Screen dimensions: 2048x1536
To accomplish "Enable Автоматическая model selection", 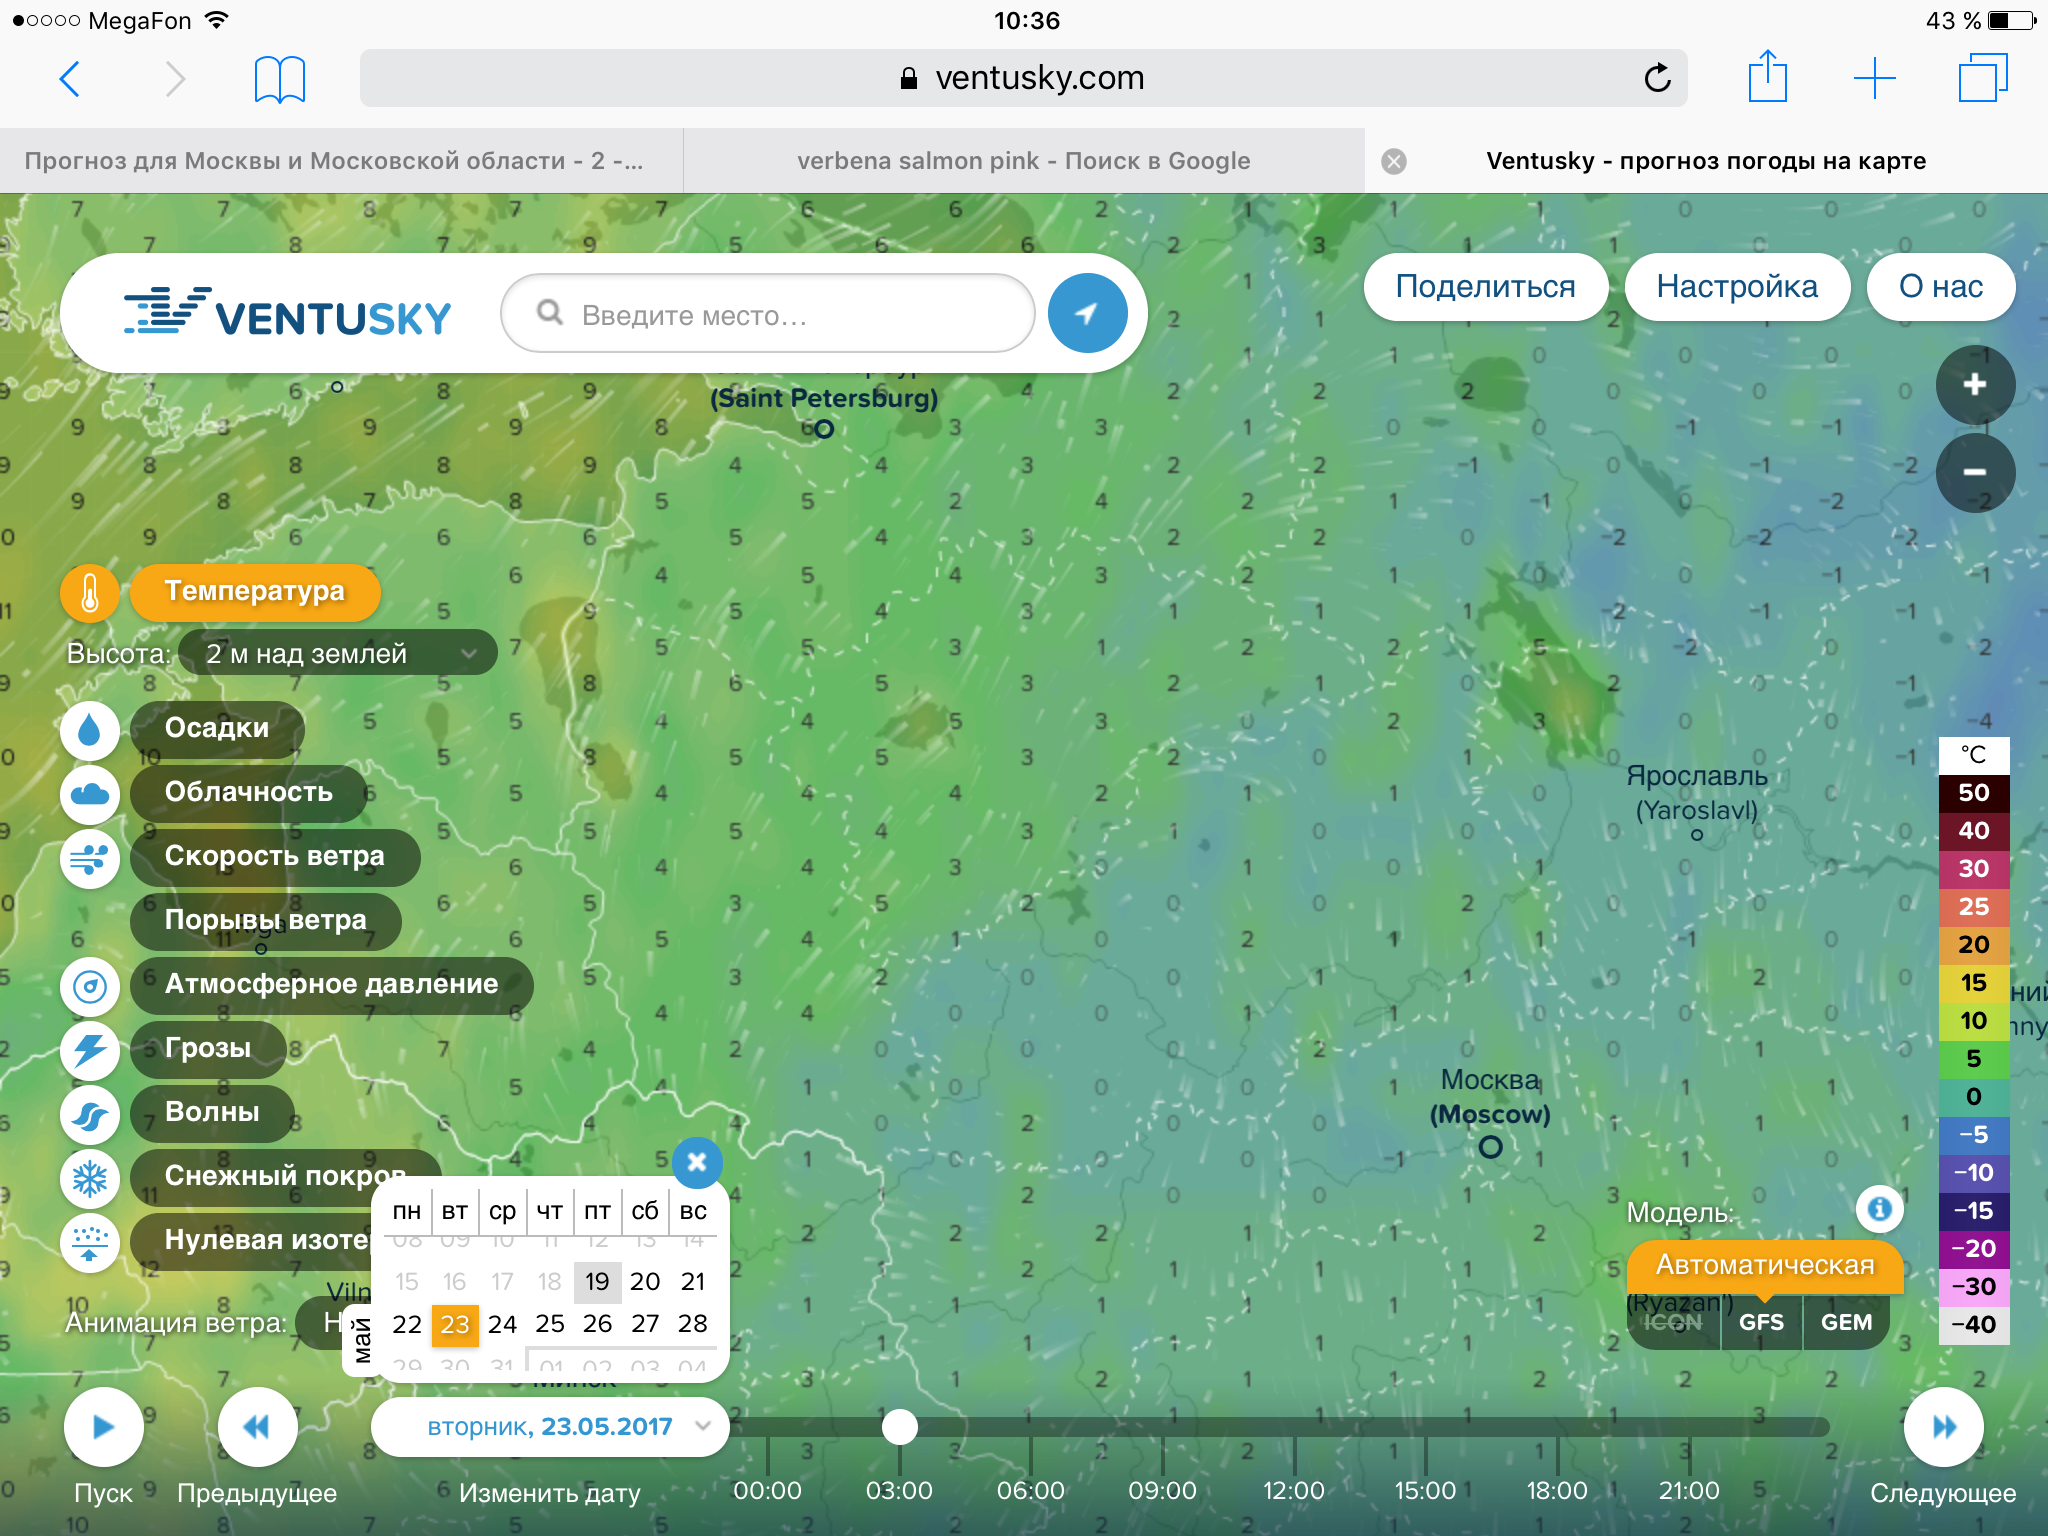I will (1764, 1265).
